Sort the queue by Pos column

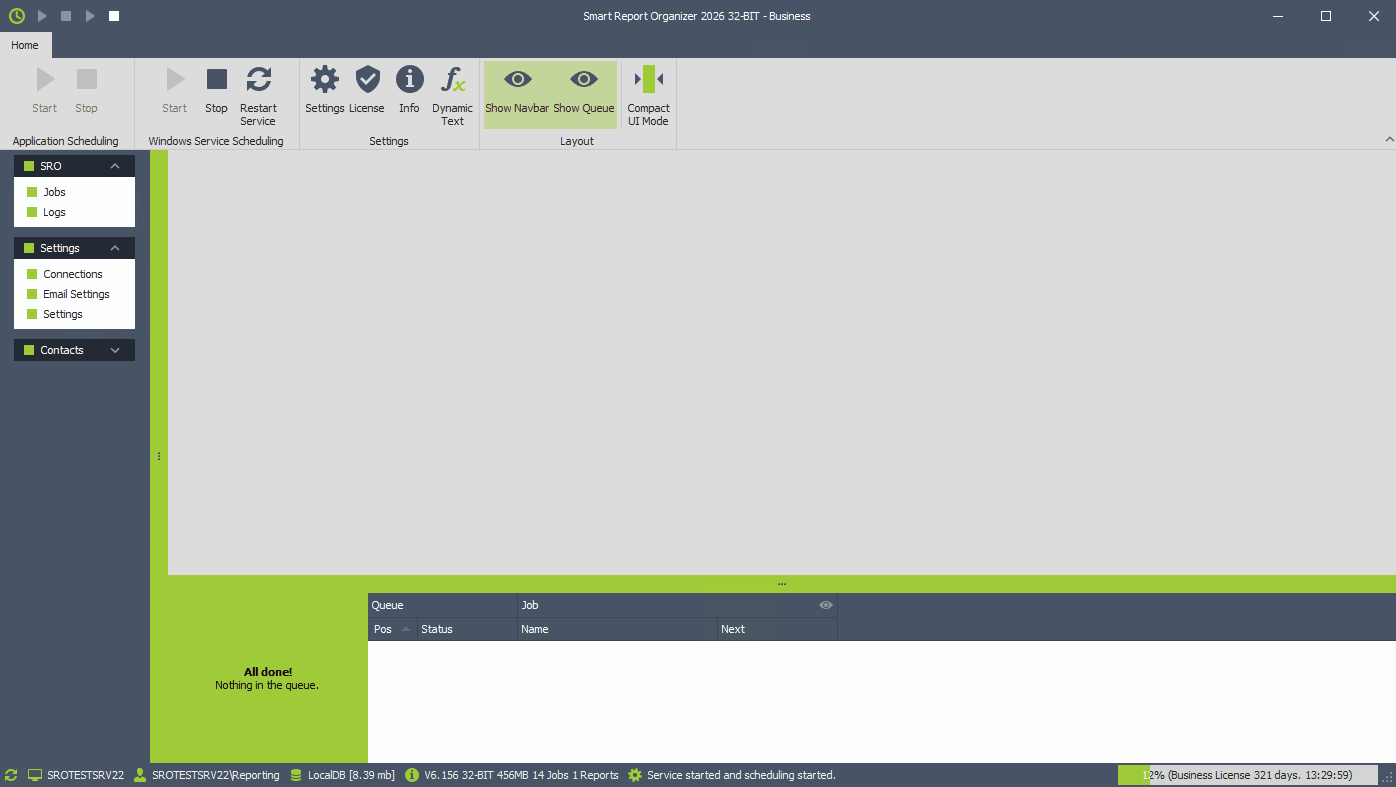(393, 629)
